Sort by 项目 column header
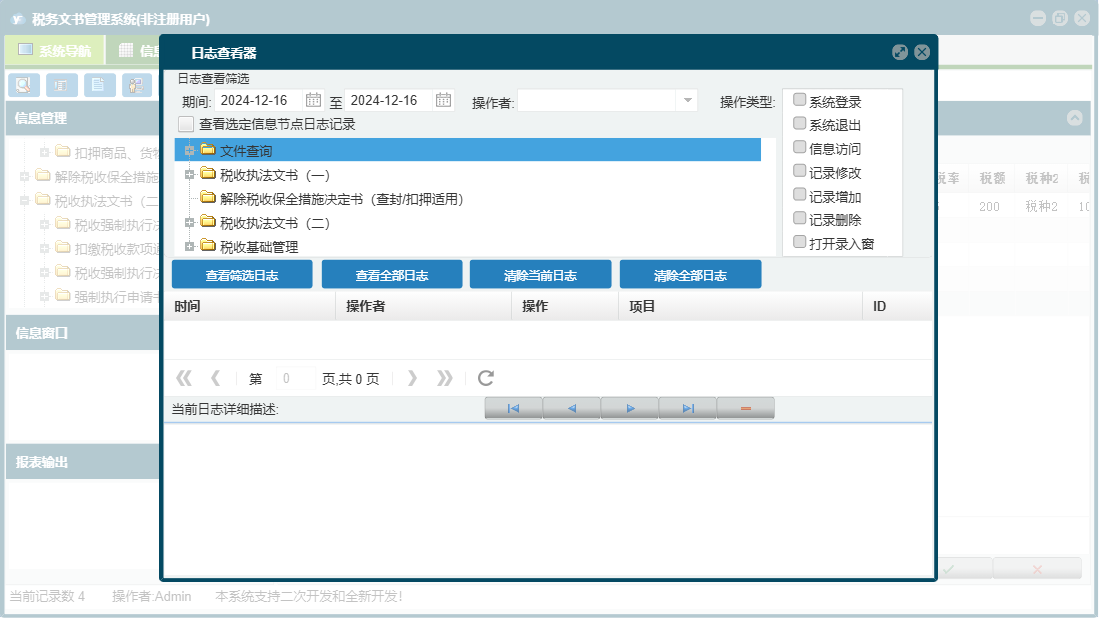 point(740,306)
